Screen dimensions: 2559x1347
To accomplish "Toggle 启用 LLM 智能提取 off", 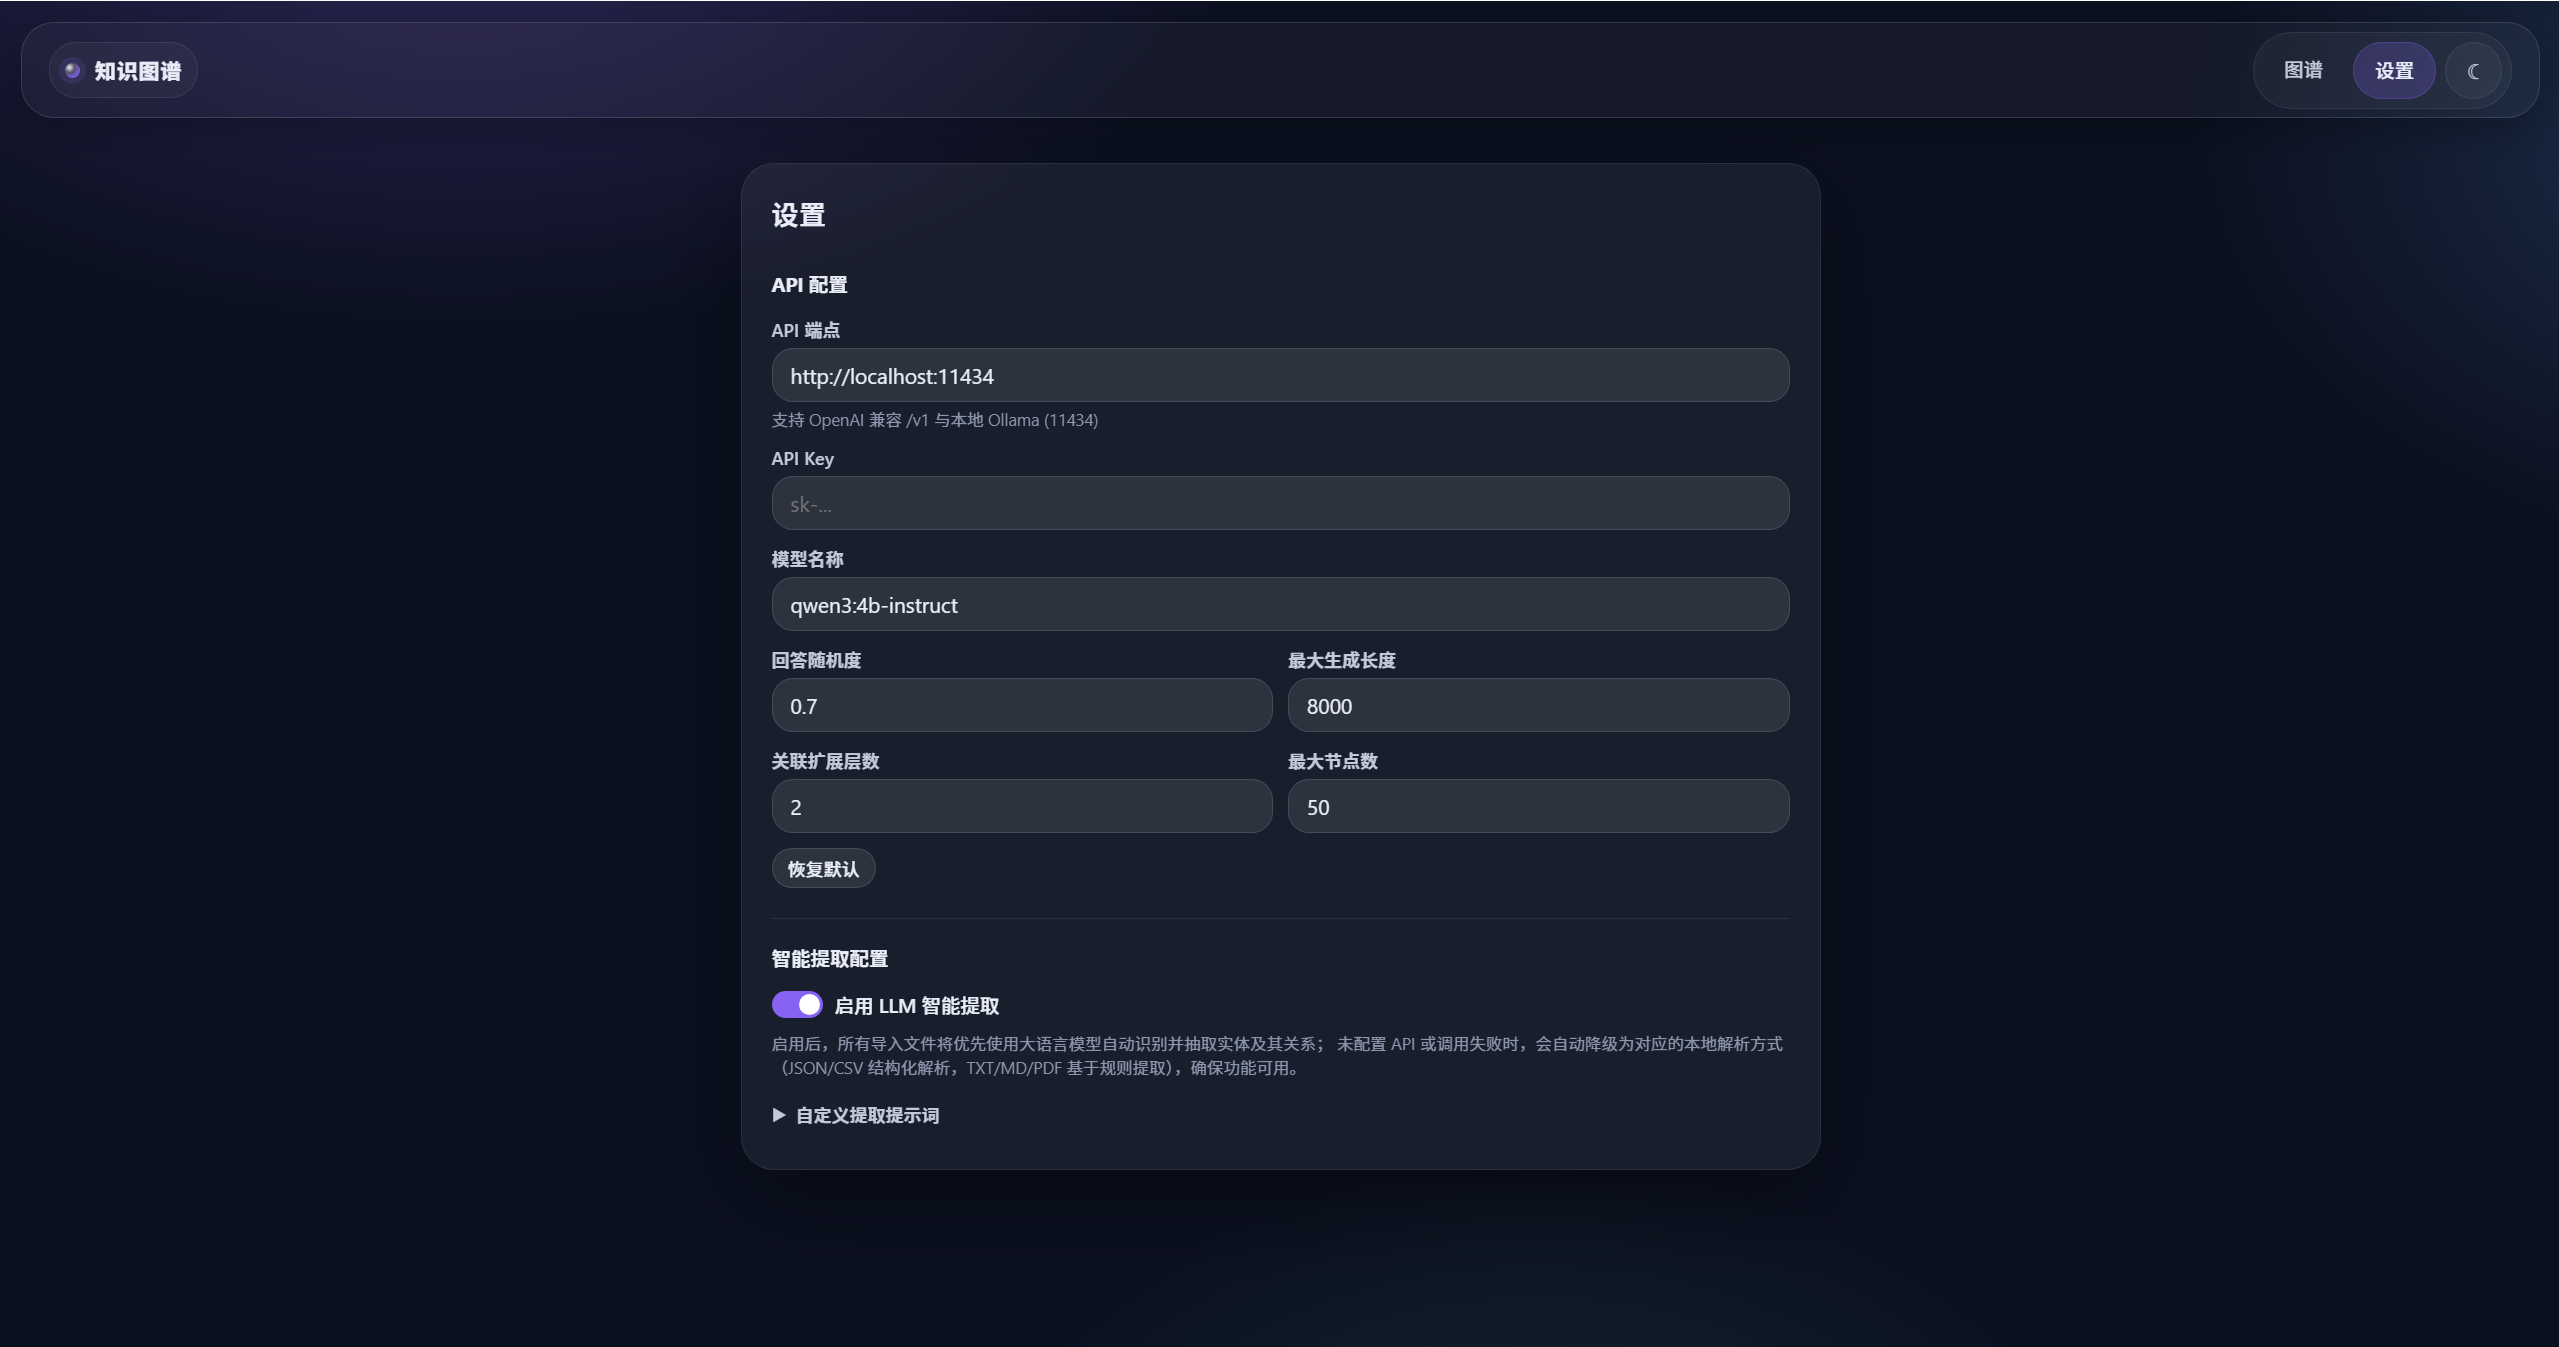I will click(x=795, y=1004).
